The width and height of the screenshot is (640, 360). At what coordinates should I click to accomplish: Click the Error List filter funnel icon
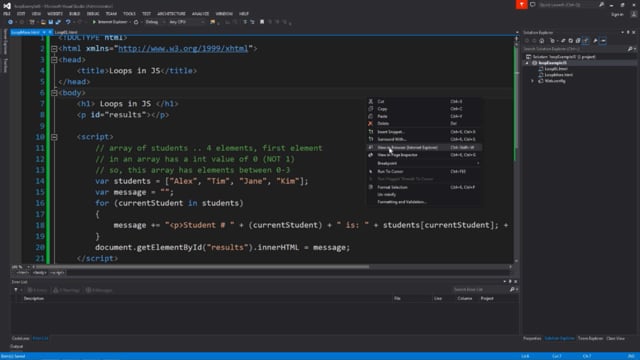click(x=16, y=290)
